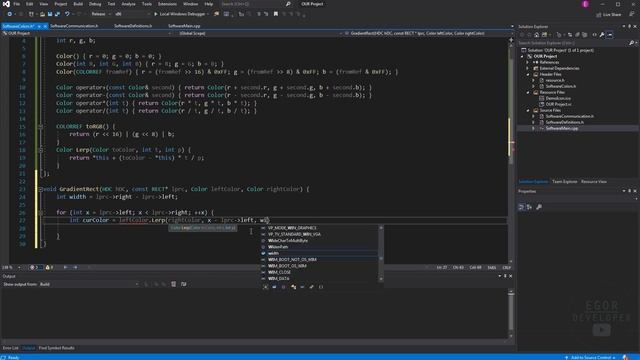Click the Save icon in the toolbar
The image size is (640, 360).
coord(50,14)
